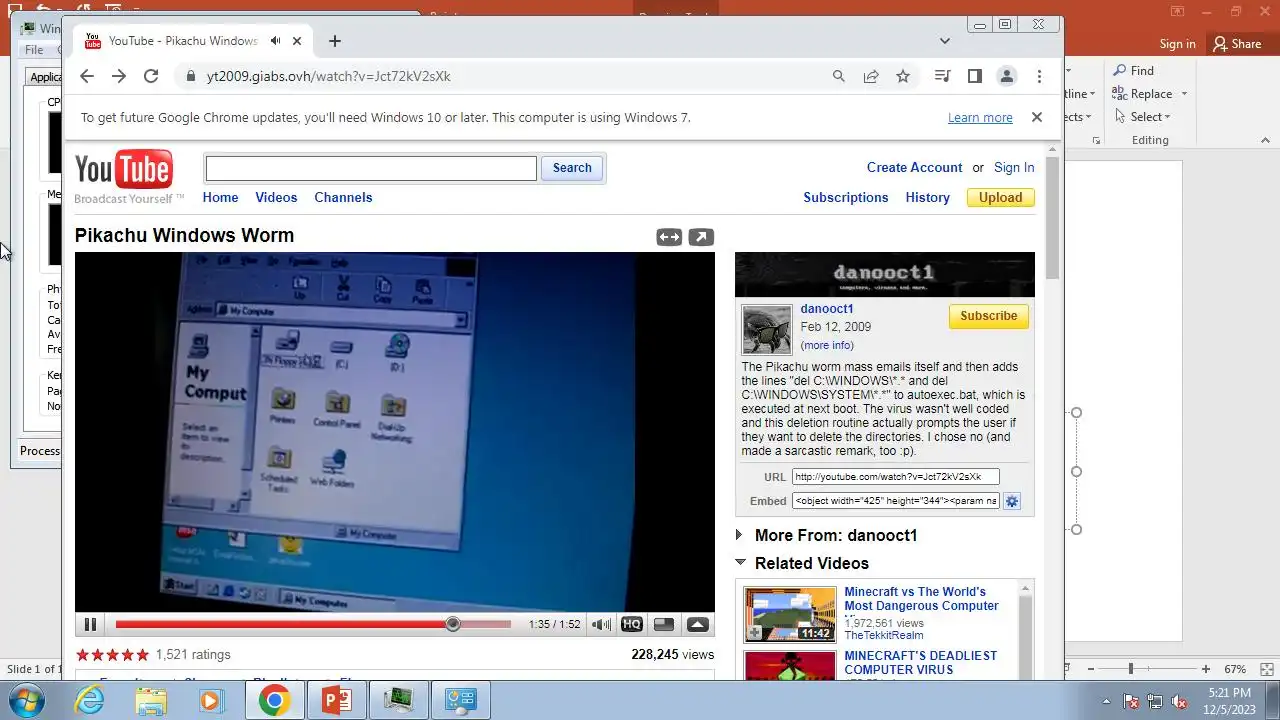
Task: Mute the tab audio speaker icon
Action: pyautogui.click(x=276, y=41)
